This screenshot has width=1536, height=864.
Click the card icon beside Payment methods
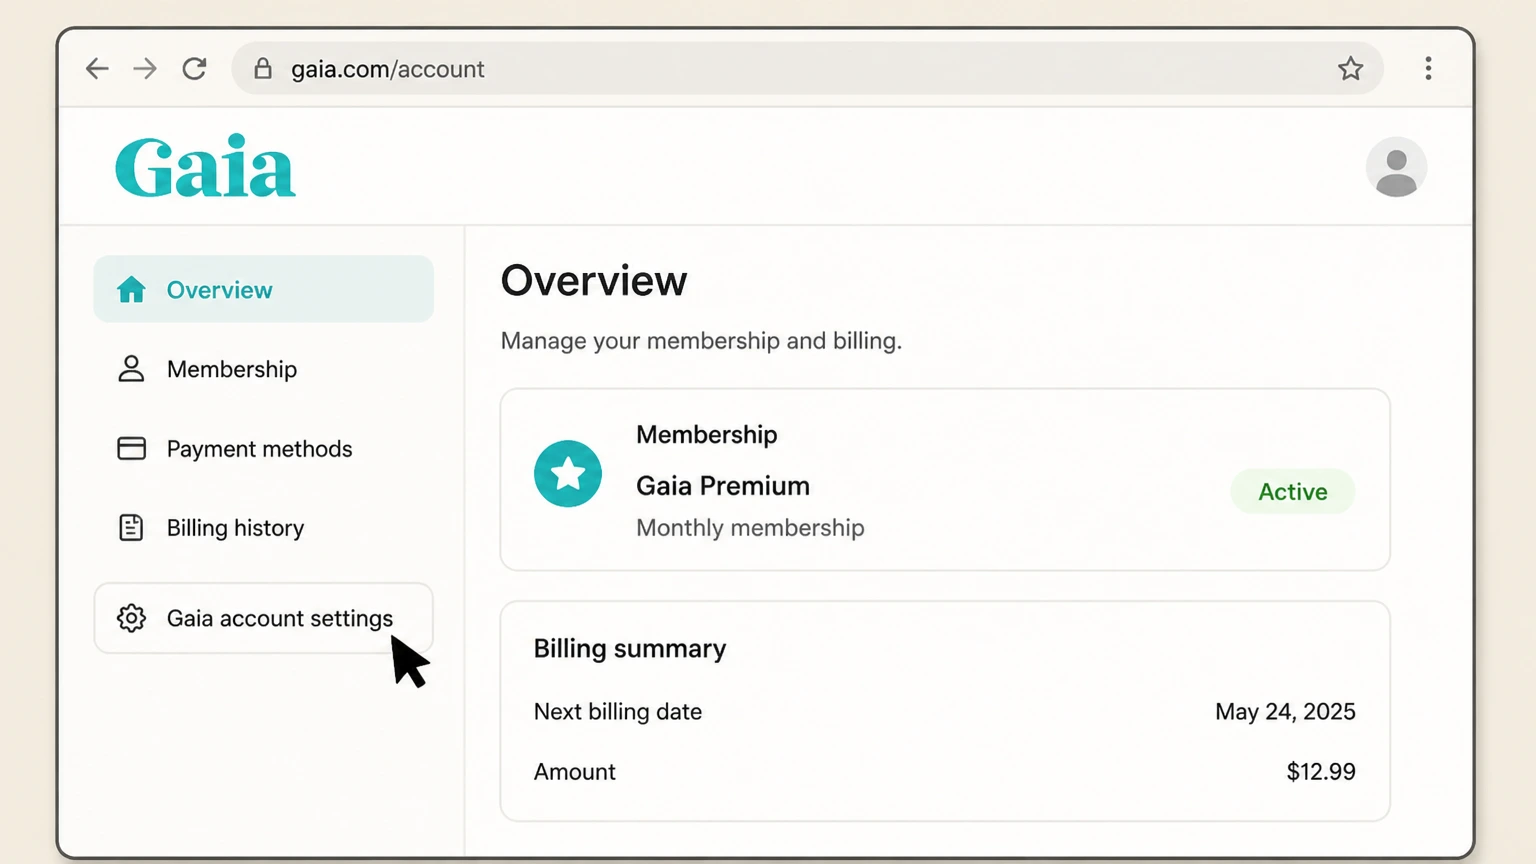point(131,448)
